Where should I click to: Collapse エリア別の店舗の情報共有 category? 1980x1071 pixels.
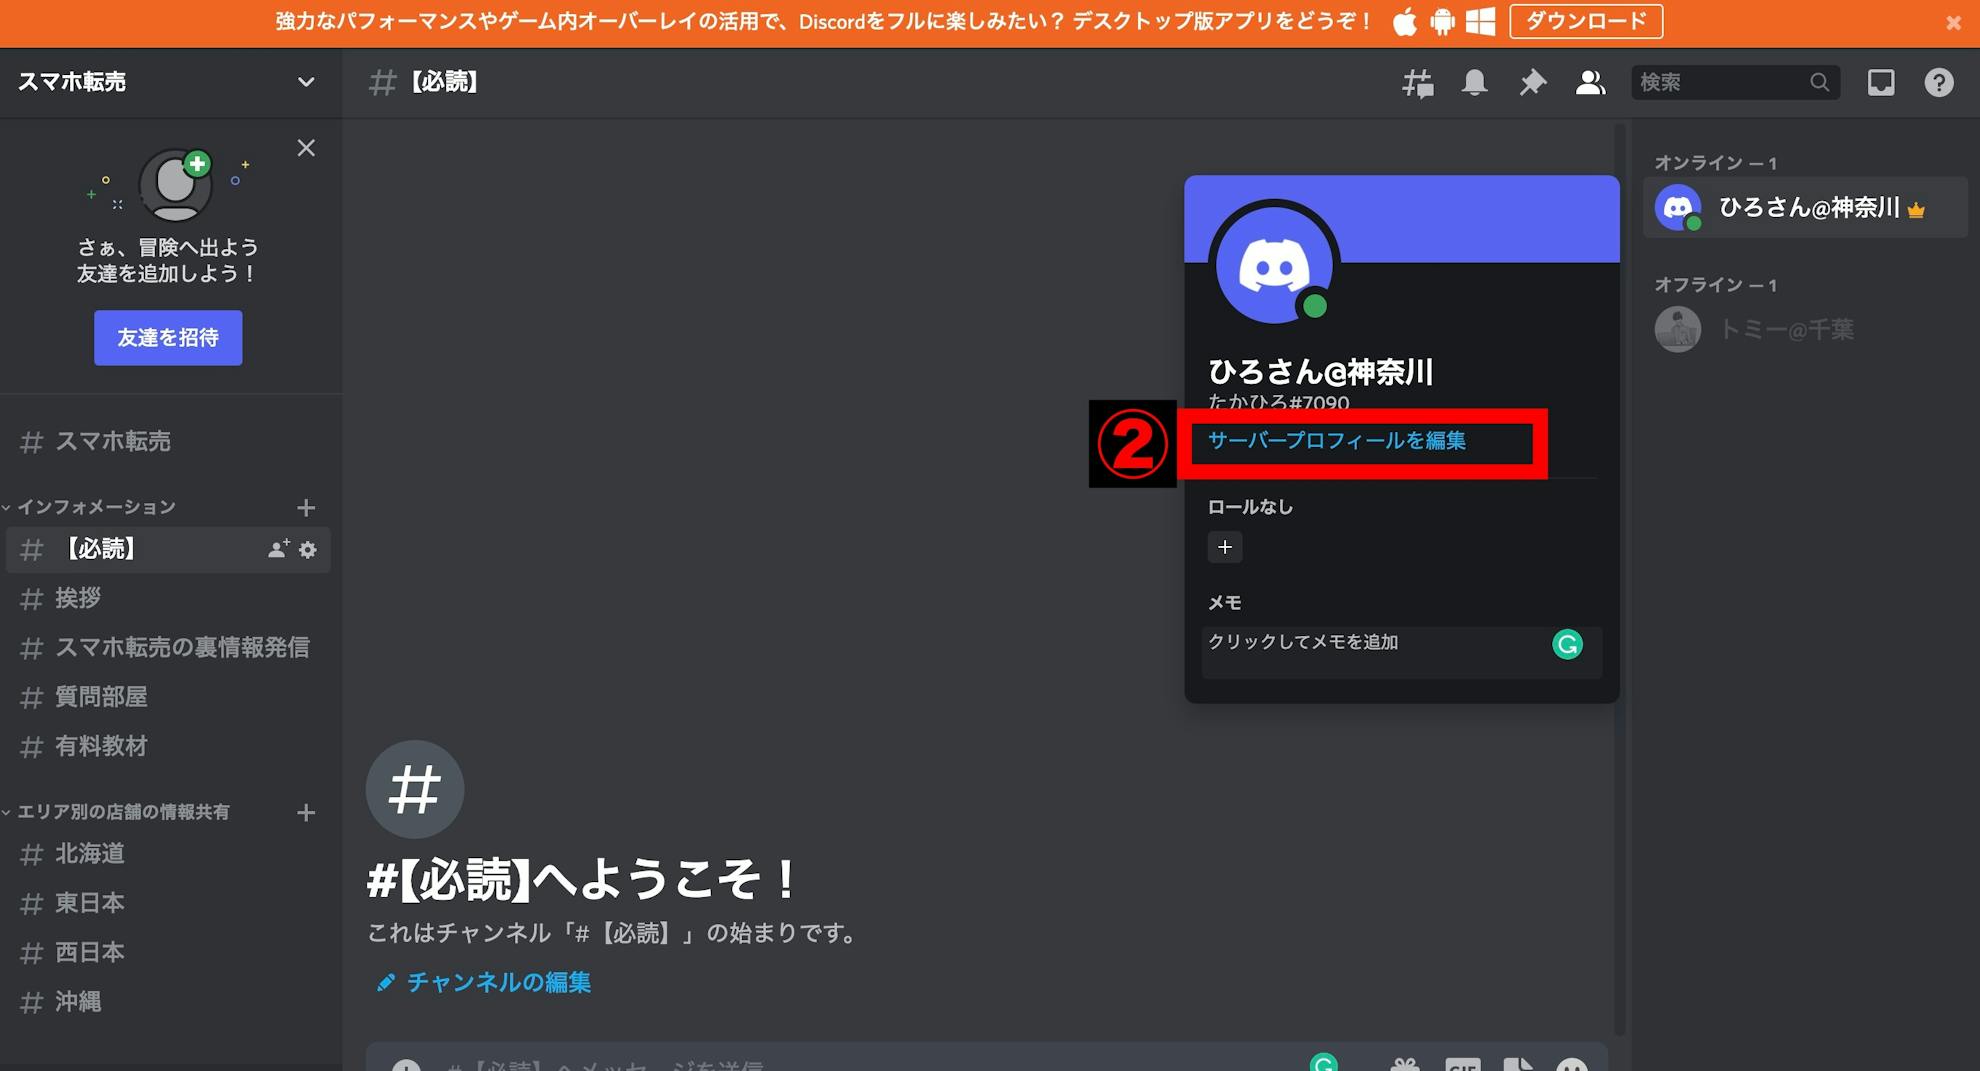point(116,812)
